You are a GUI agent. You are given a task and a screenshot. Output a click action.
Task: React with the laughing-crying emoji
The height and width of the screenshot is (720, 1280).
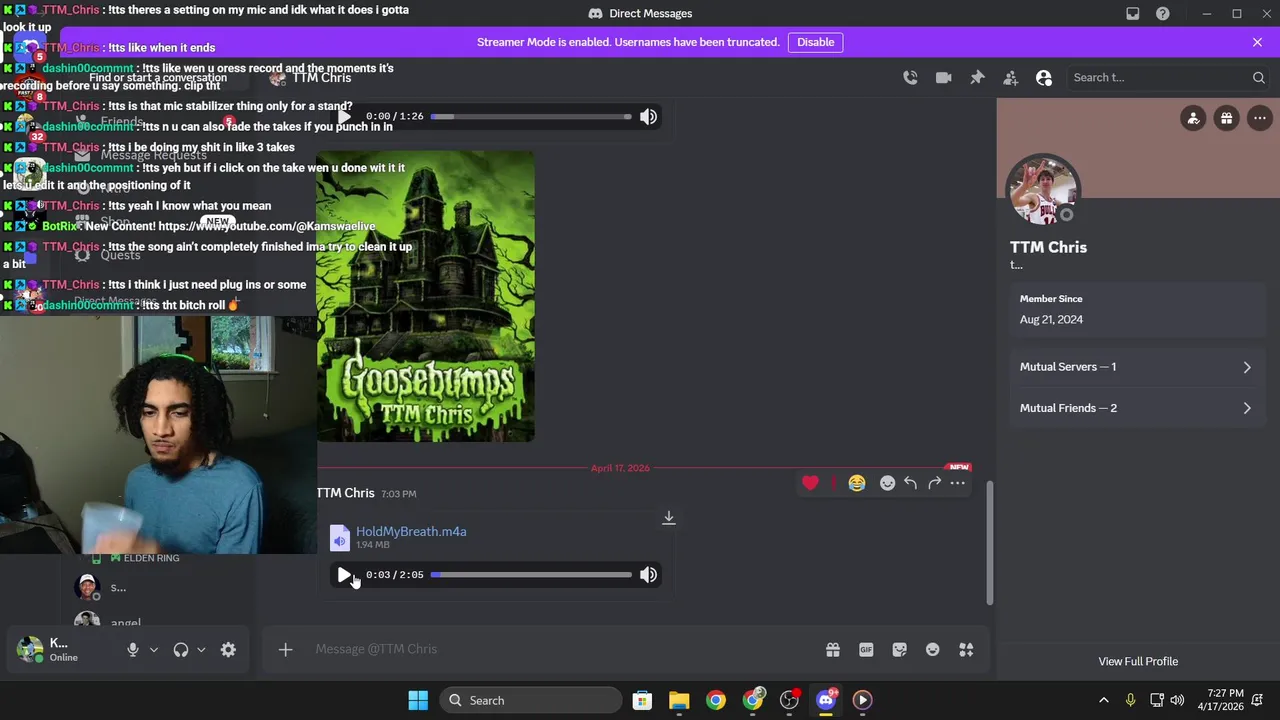click(857, 483)
